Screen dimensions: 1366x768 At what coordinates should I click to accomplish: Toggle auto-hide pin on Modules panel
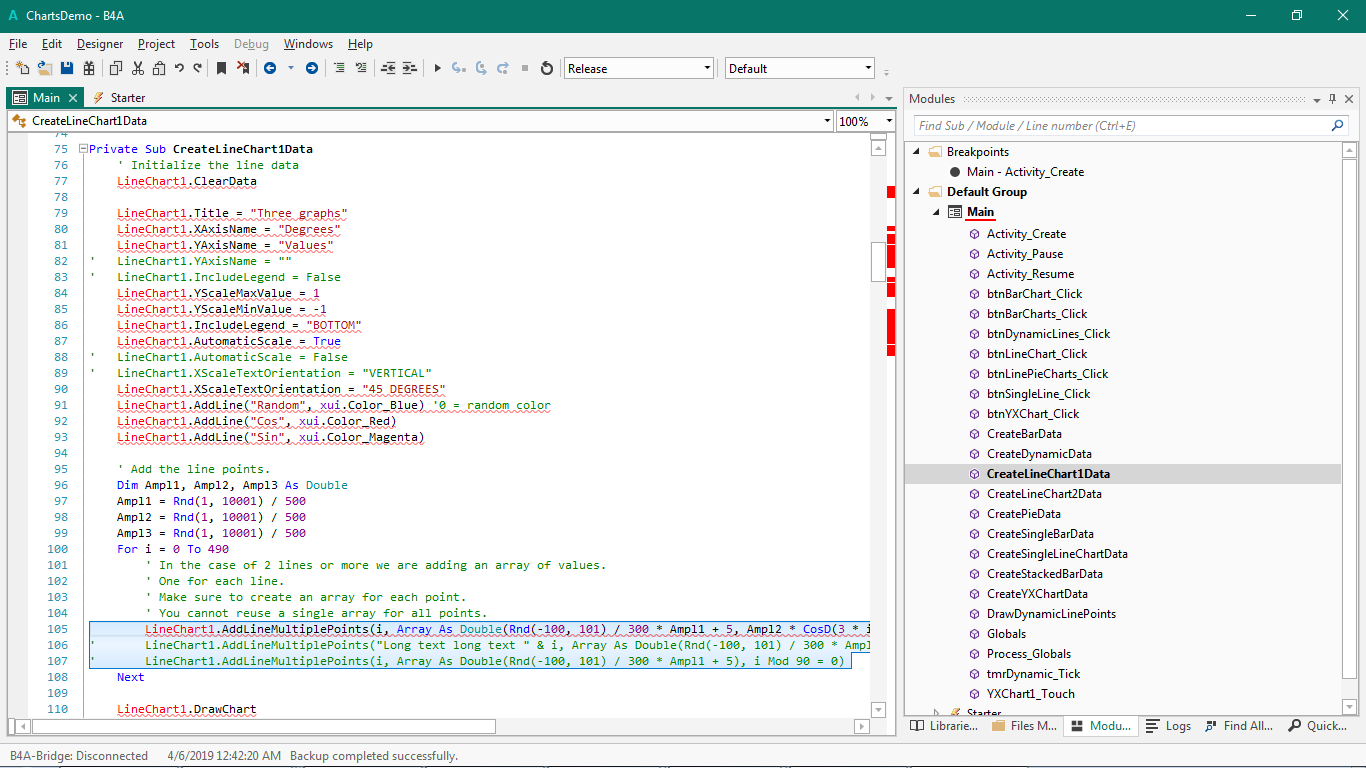(1332, 99)
